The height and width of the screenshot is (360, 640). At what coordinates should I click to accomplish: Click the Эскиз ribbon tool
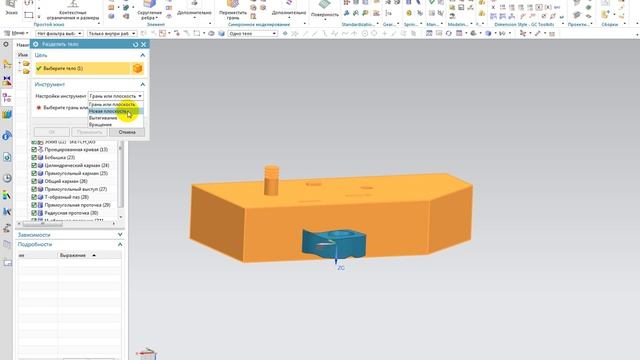(11, 8)
